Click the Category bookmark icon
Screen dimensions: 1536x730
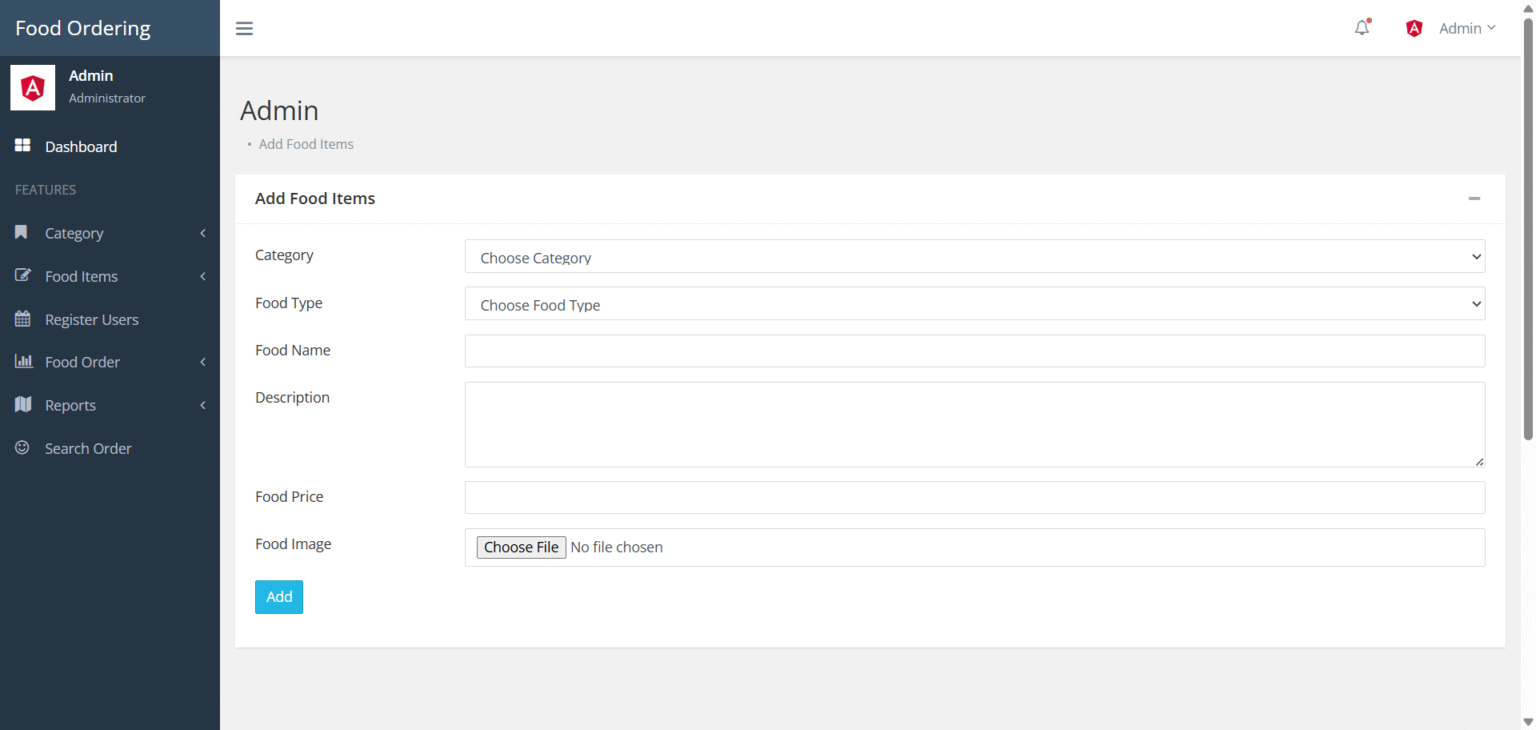[21, 232]
